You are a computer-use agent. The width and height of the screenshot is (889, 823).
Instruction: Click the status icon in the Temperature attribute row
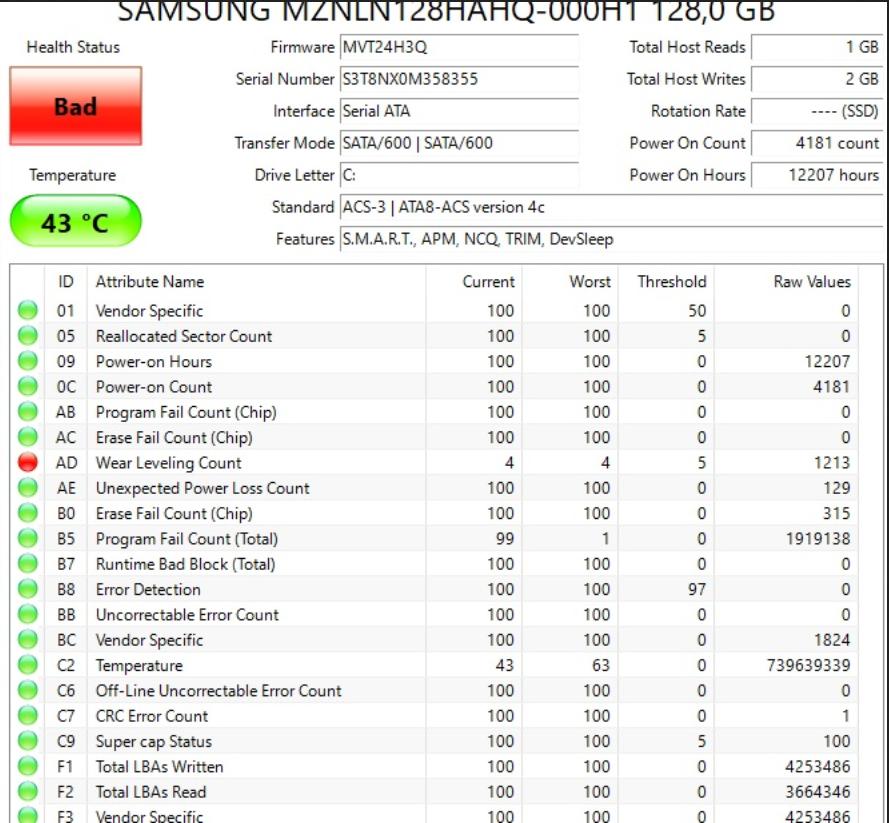28,665
